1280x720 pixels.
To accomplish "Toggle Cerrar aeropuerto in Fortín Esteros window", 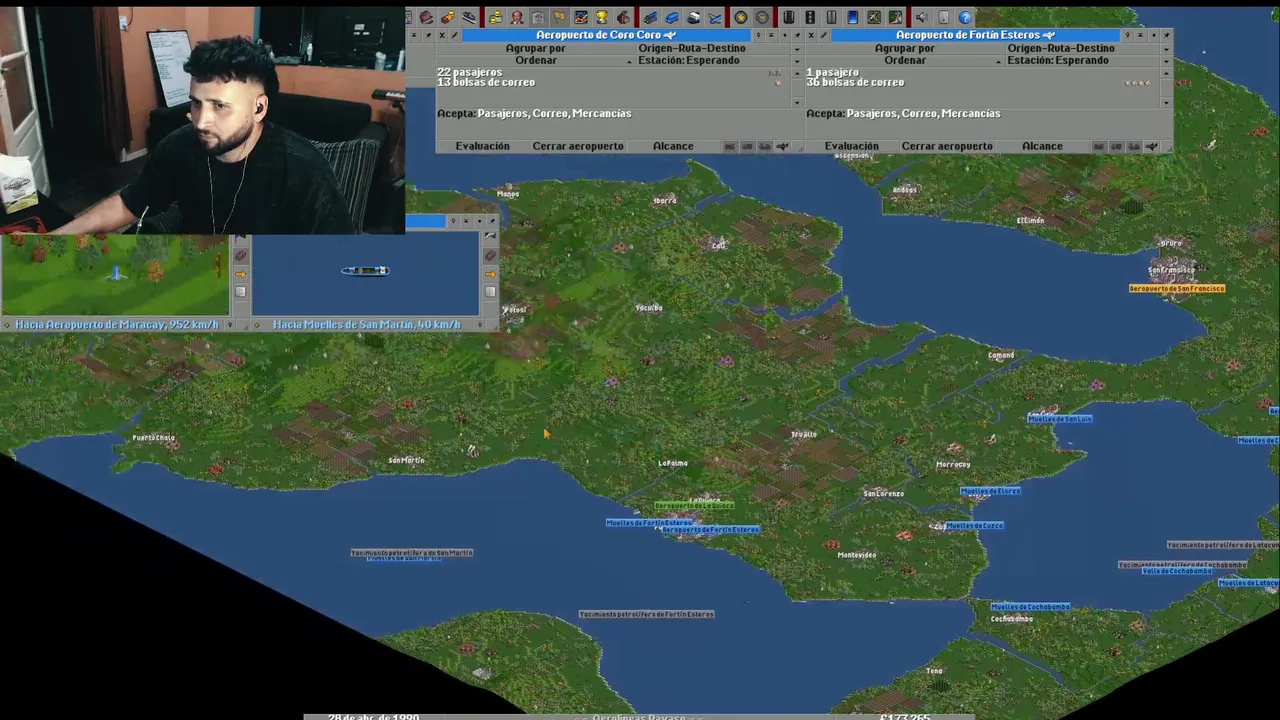I will (x=947, y=146).
